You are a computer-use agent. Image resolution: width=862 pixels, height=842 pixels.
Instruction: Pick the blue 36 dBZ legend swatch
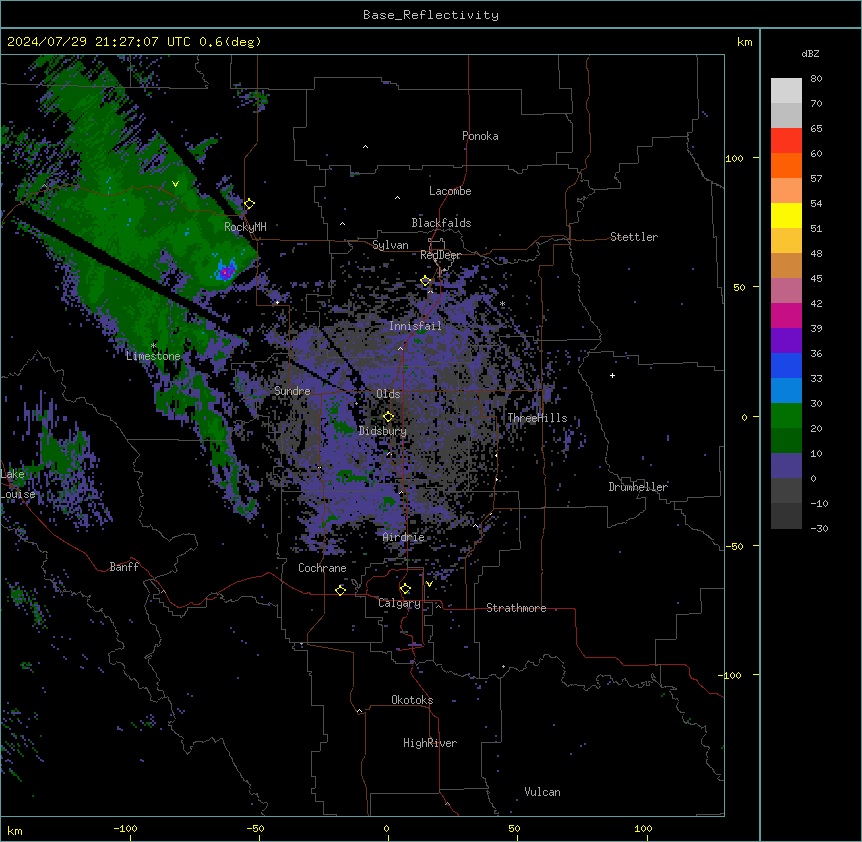coord(786,365)
